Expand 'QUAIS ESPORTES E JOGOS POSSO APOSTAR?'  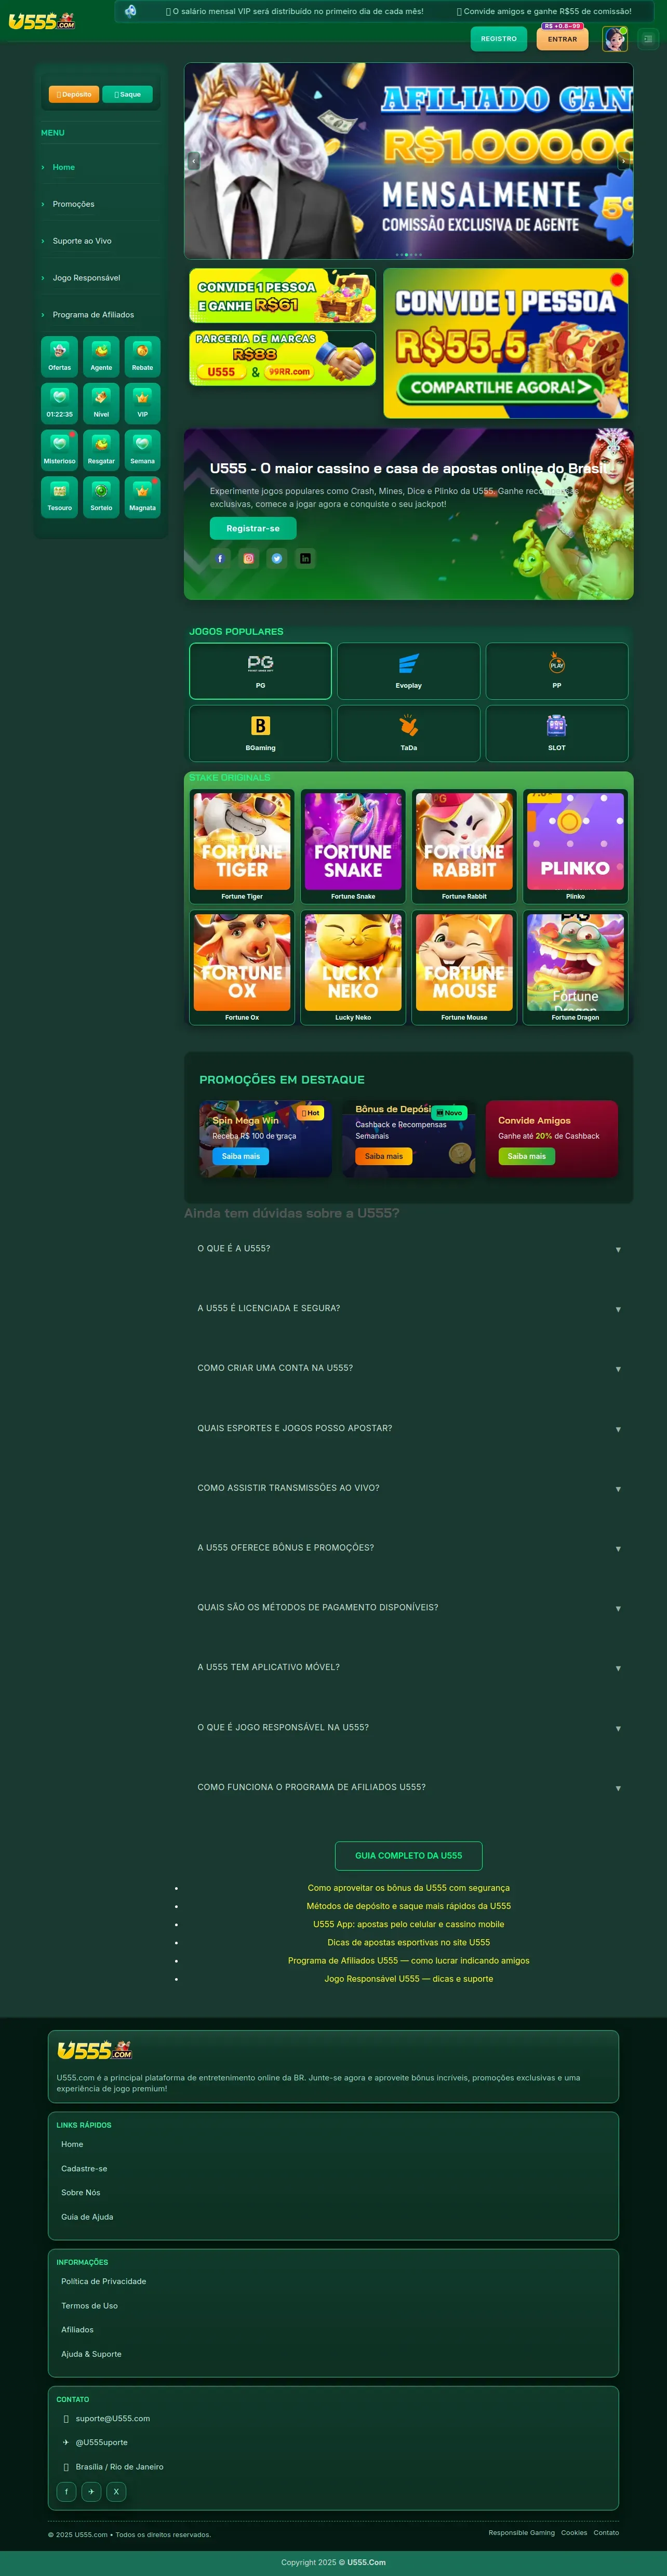click(408, 1428)
